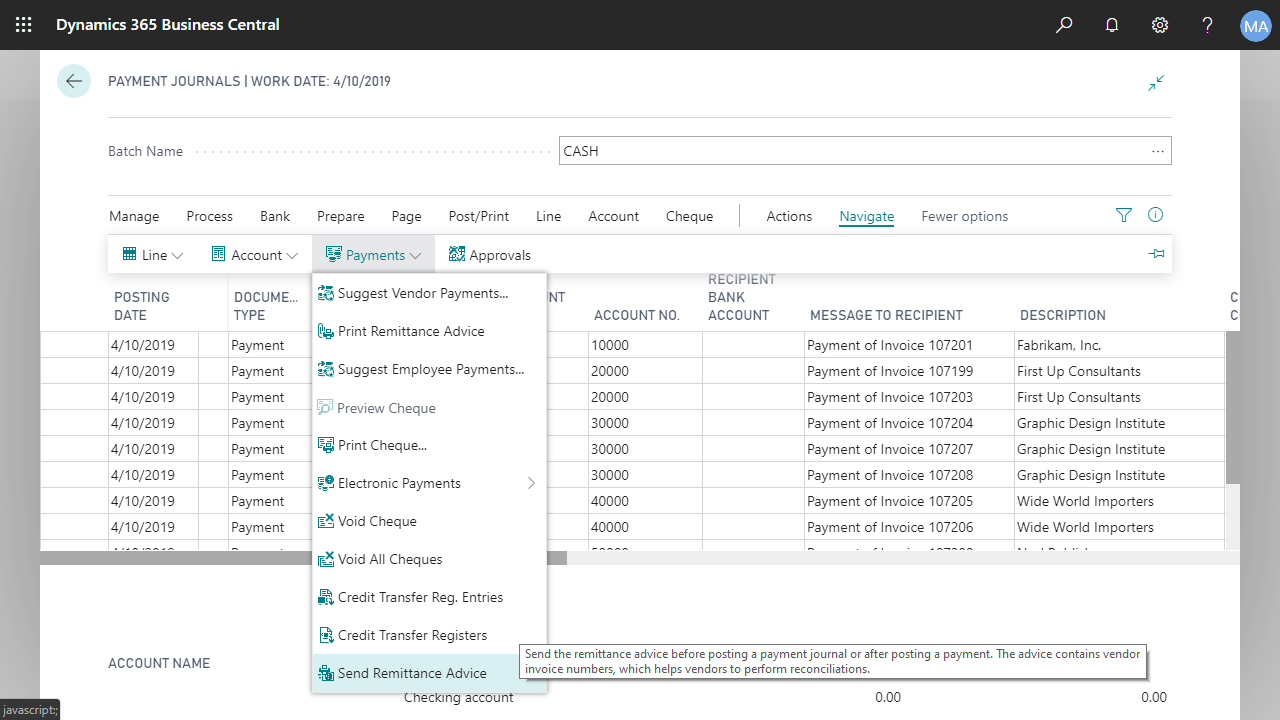Viewport: 1280px width, 720px height.
Task: Select the Fabrikam, Inc. description cell
Action: click(1119, 345)
